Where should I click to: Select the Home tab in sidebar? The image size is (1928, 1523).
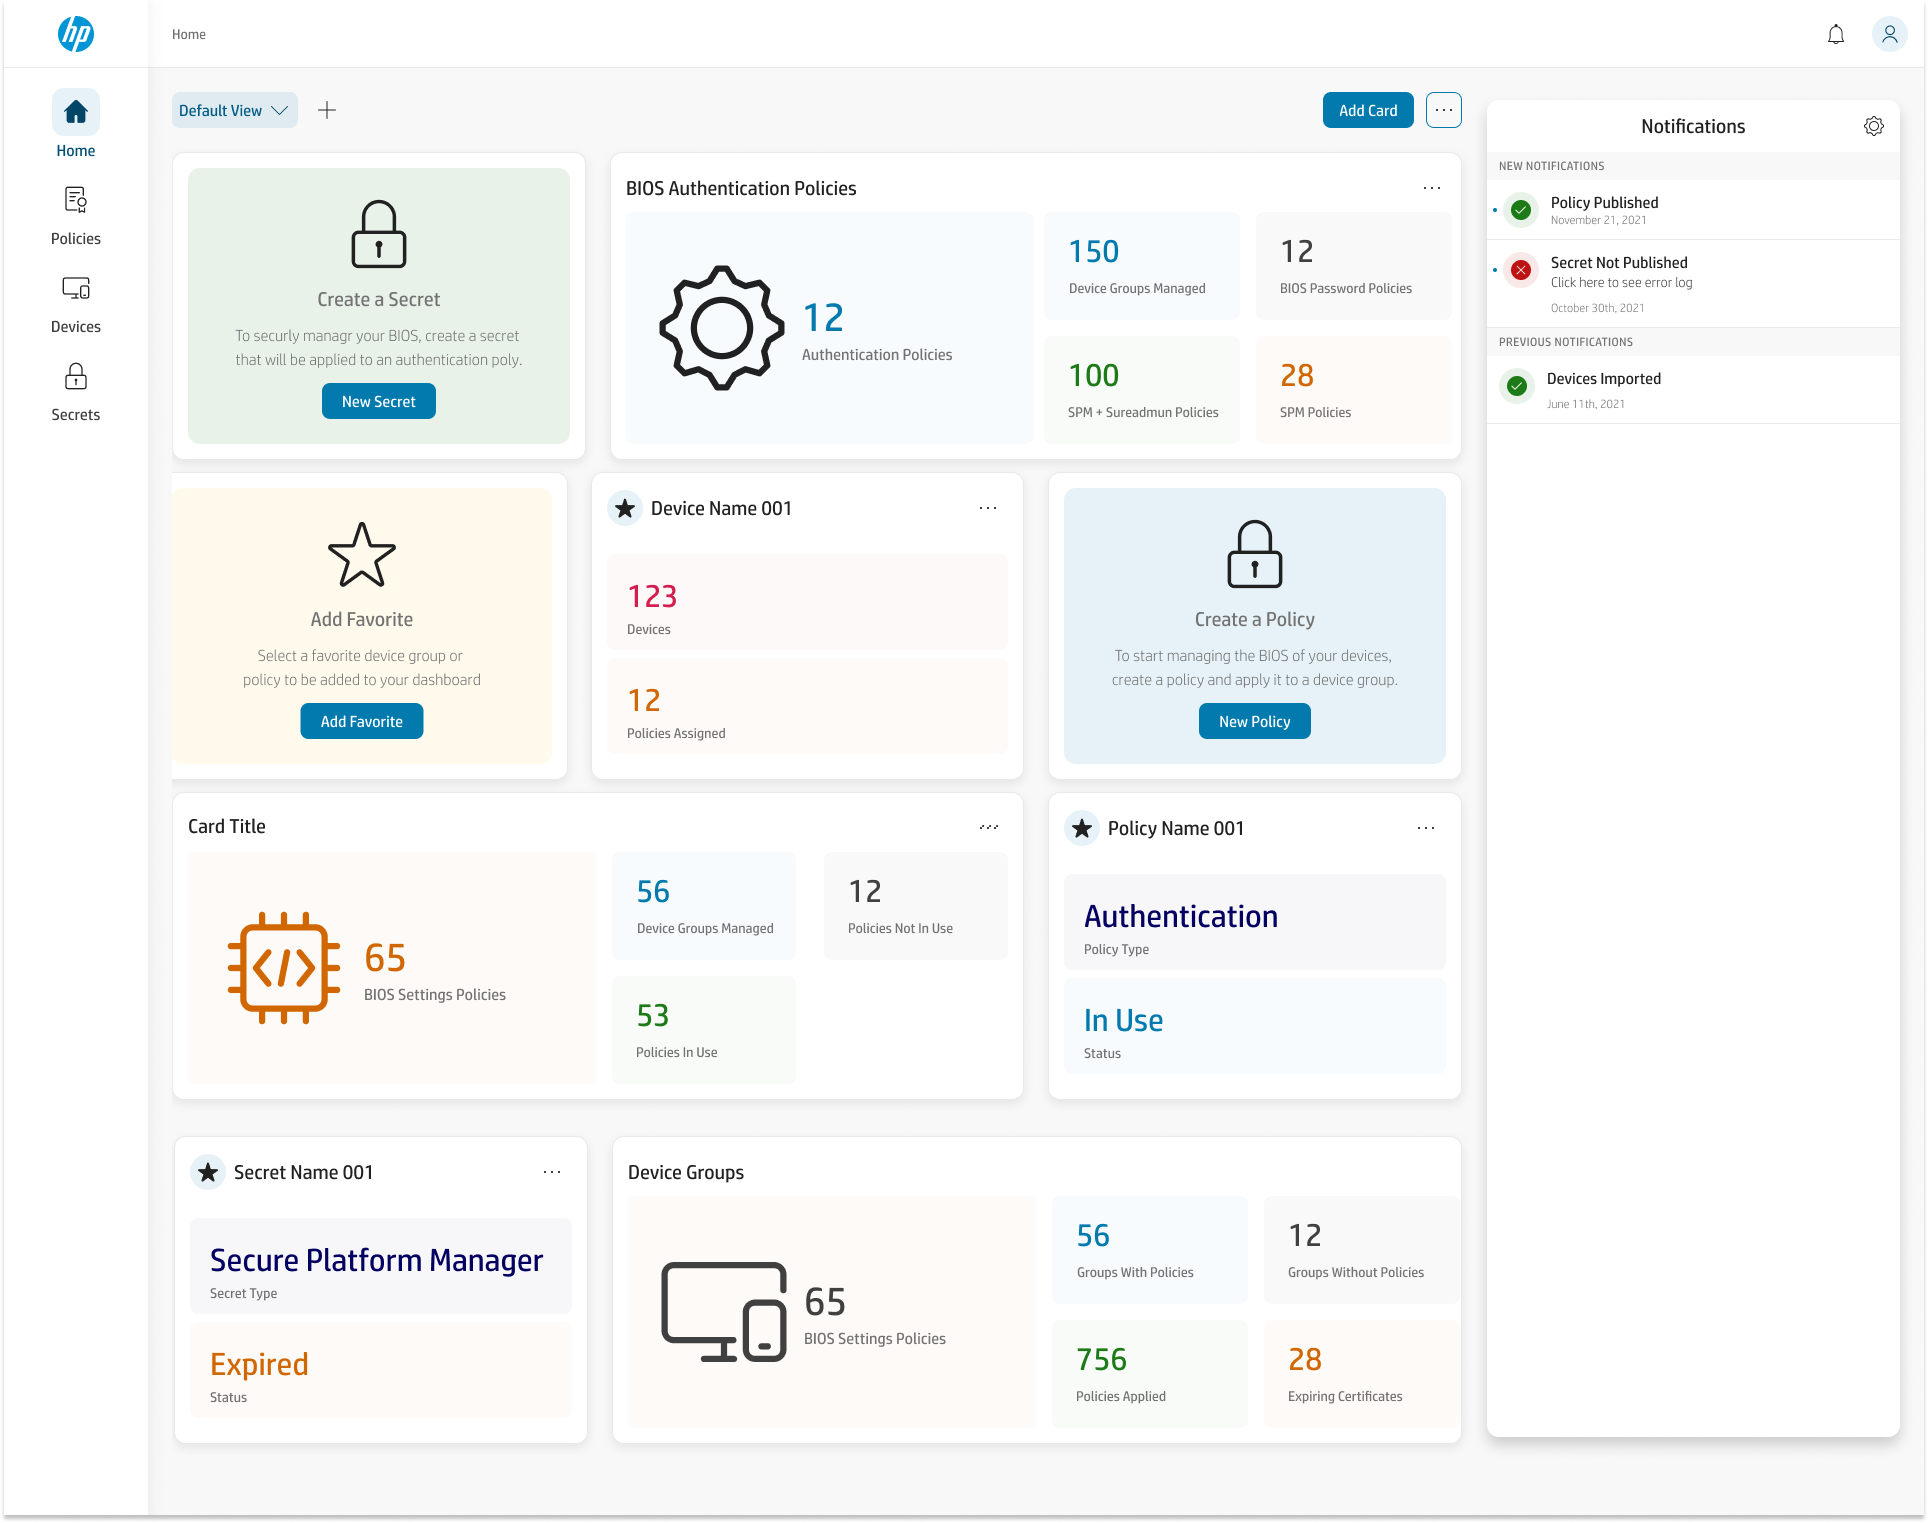[75, 112]
